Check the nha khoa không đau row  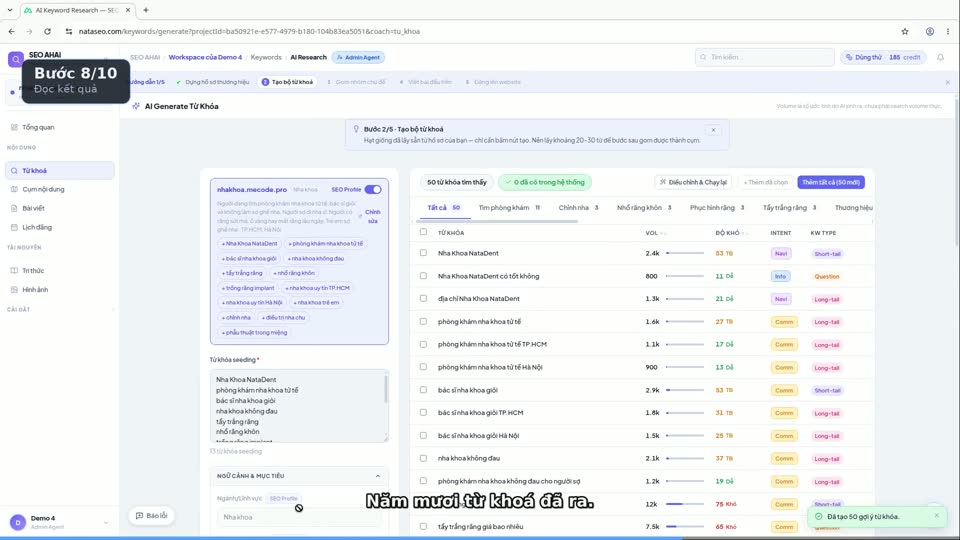point(423,458)
